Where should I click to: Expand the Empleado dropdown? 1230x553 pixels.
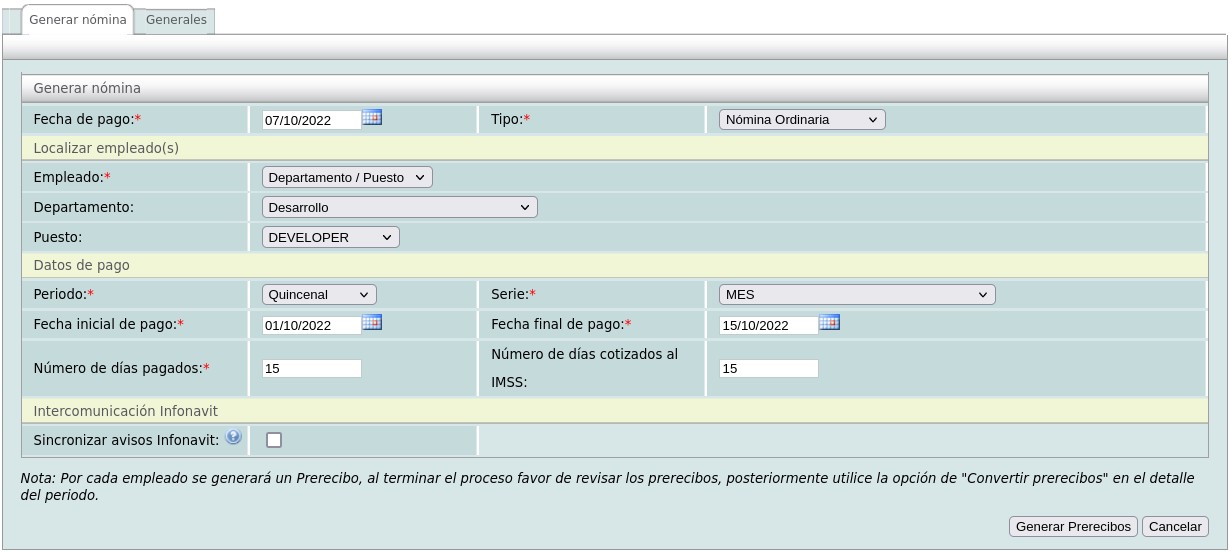point(346,177)
